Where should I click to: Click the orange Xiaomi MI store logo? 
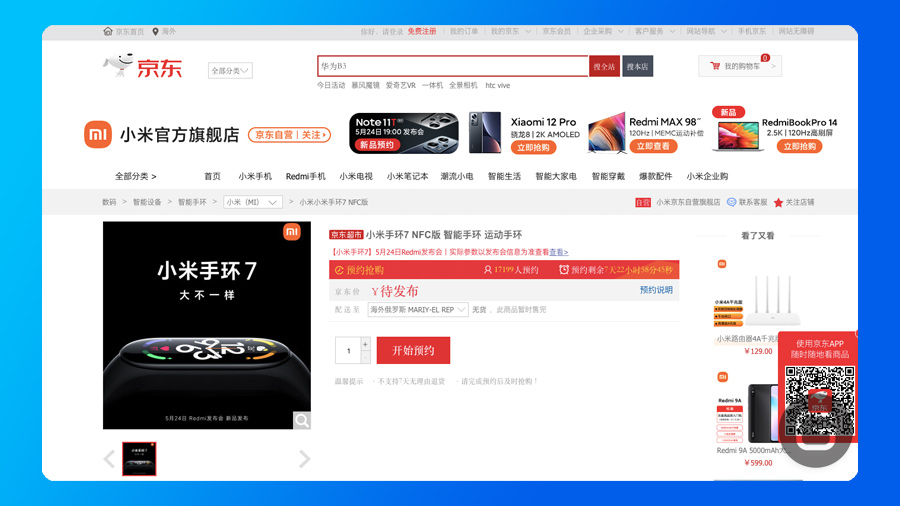pyautogui.click(x=98, y=134)
